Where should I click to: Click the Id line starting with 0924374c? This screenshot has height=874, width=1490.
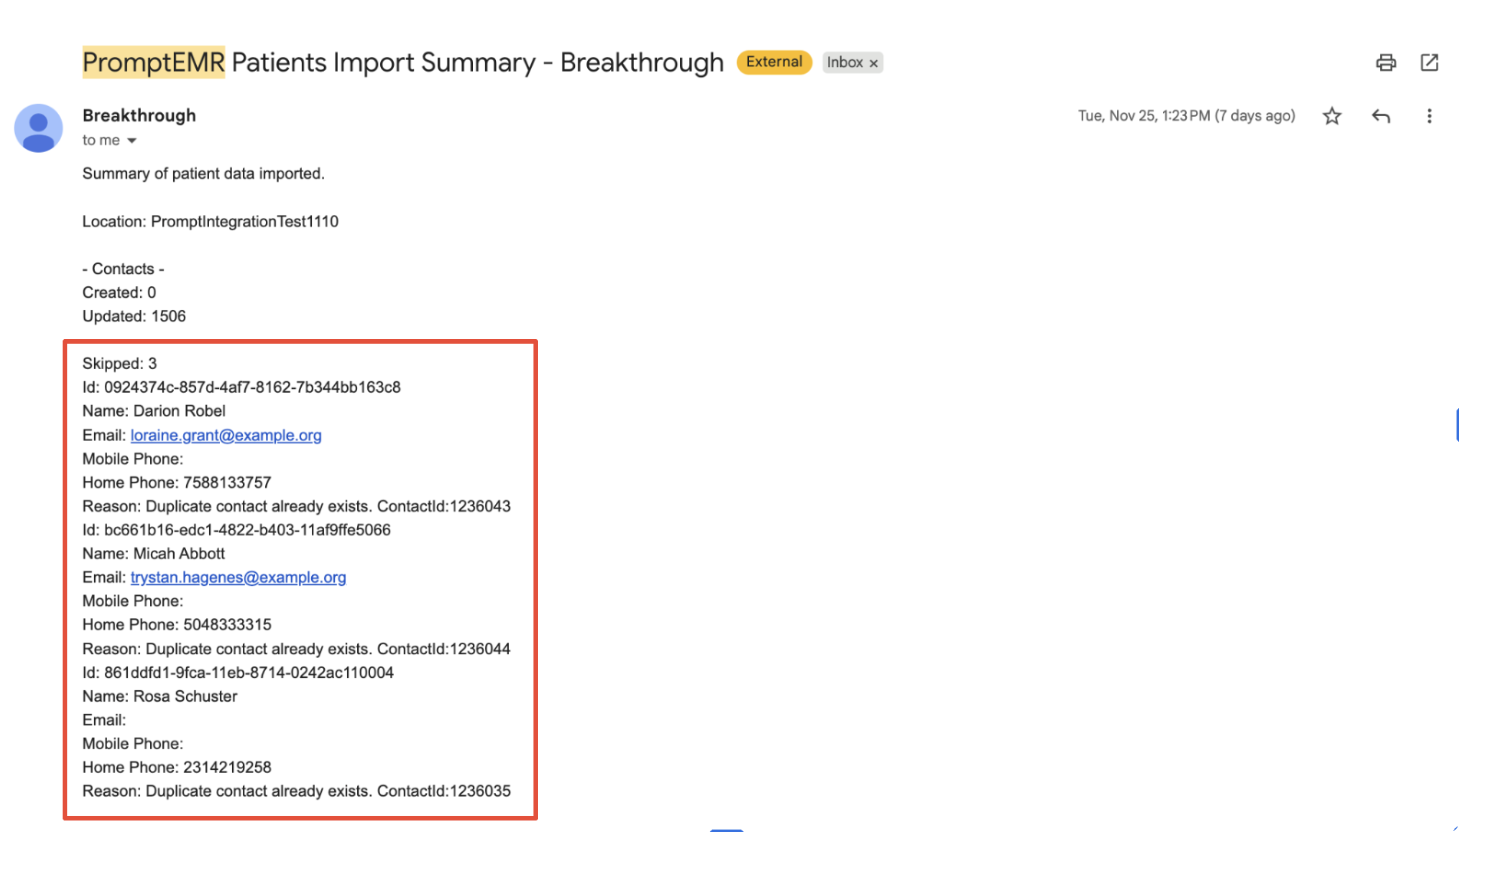(241, 387)
